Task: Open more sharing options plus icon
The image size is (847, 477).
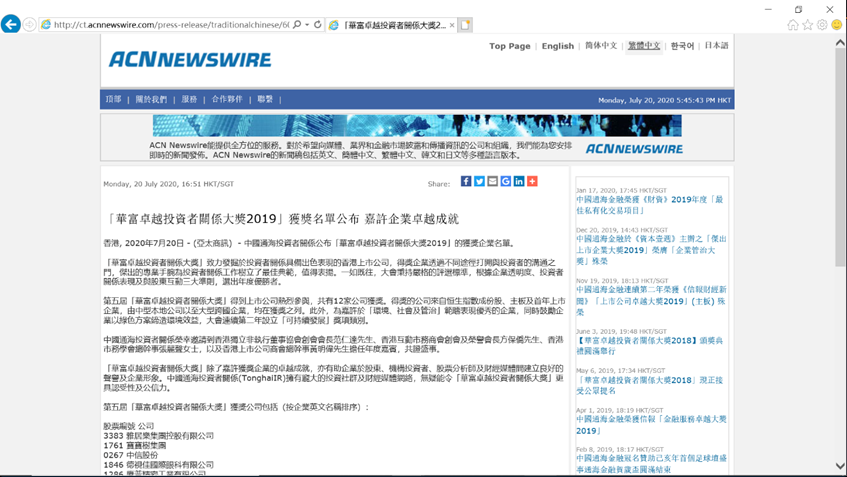Action: (x=532, y=181)
